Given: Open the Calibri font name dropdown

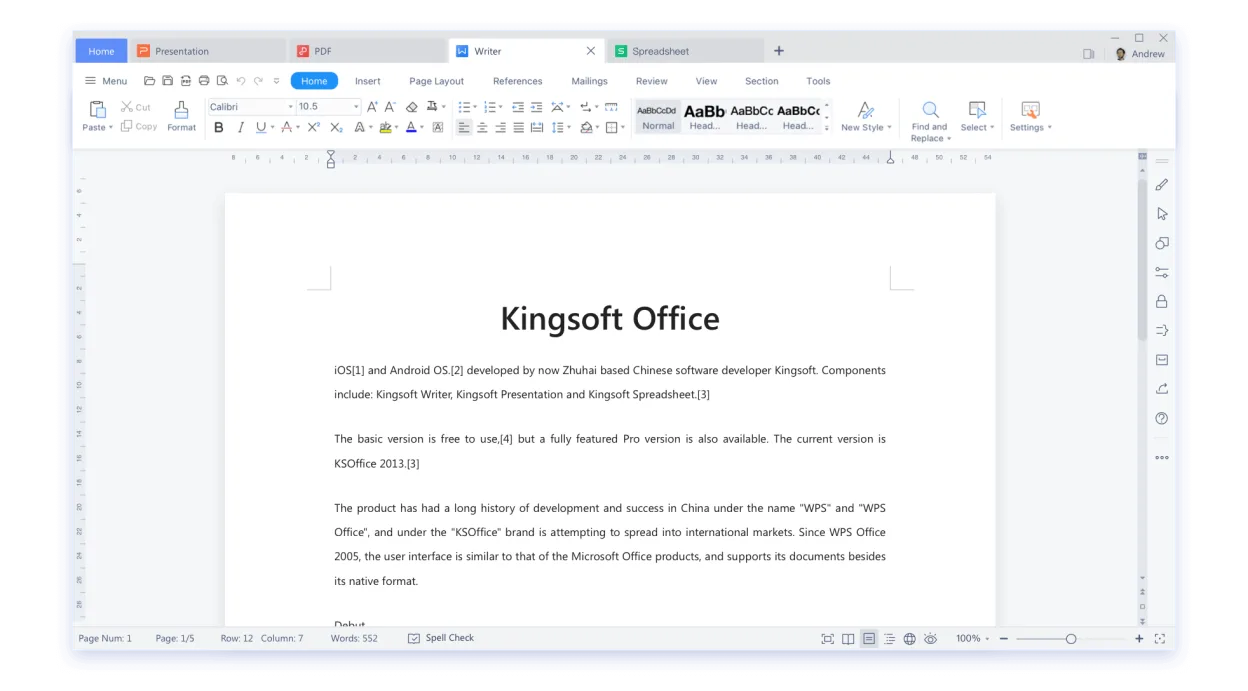Looking at the screenshot, I should click(290, 107).
